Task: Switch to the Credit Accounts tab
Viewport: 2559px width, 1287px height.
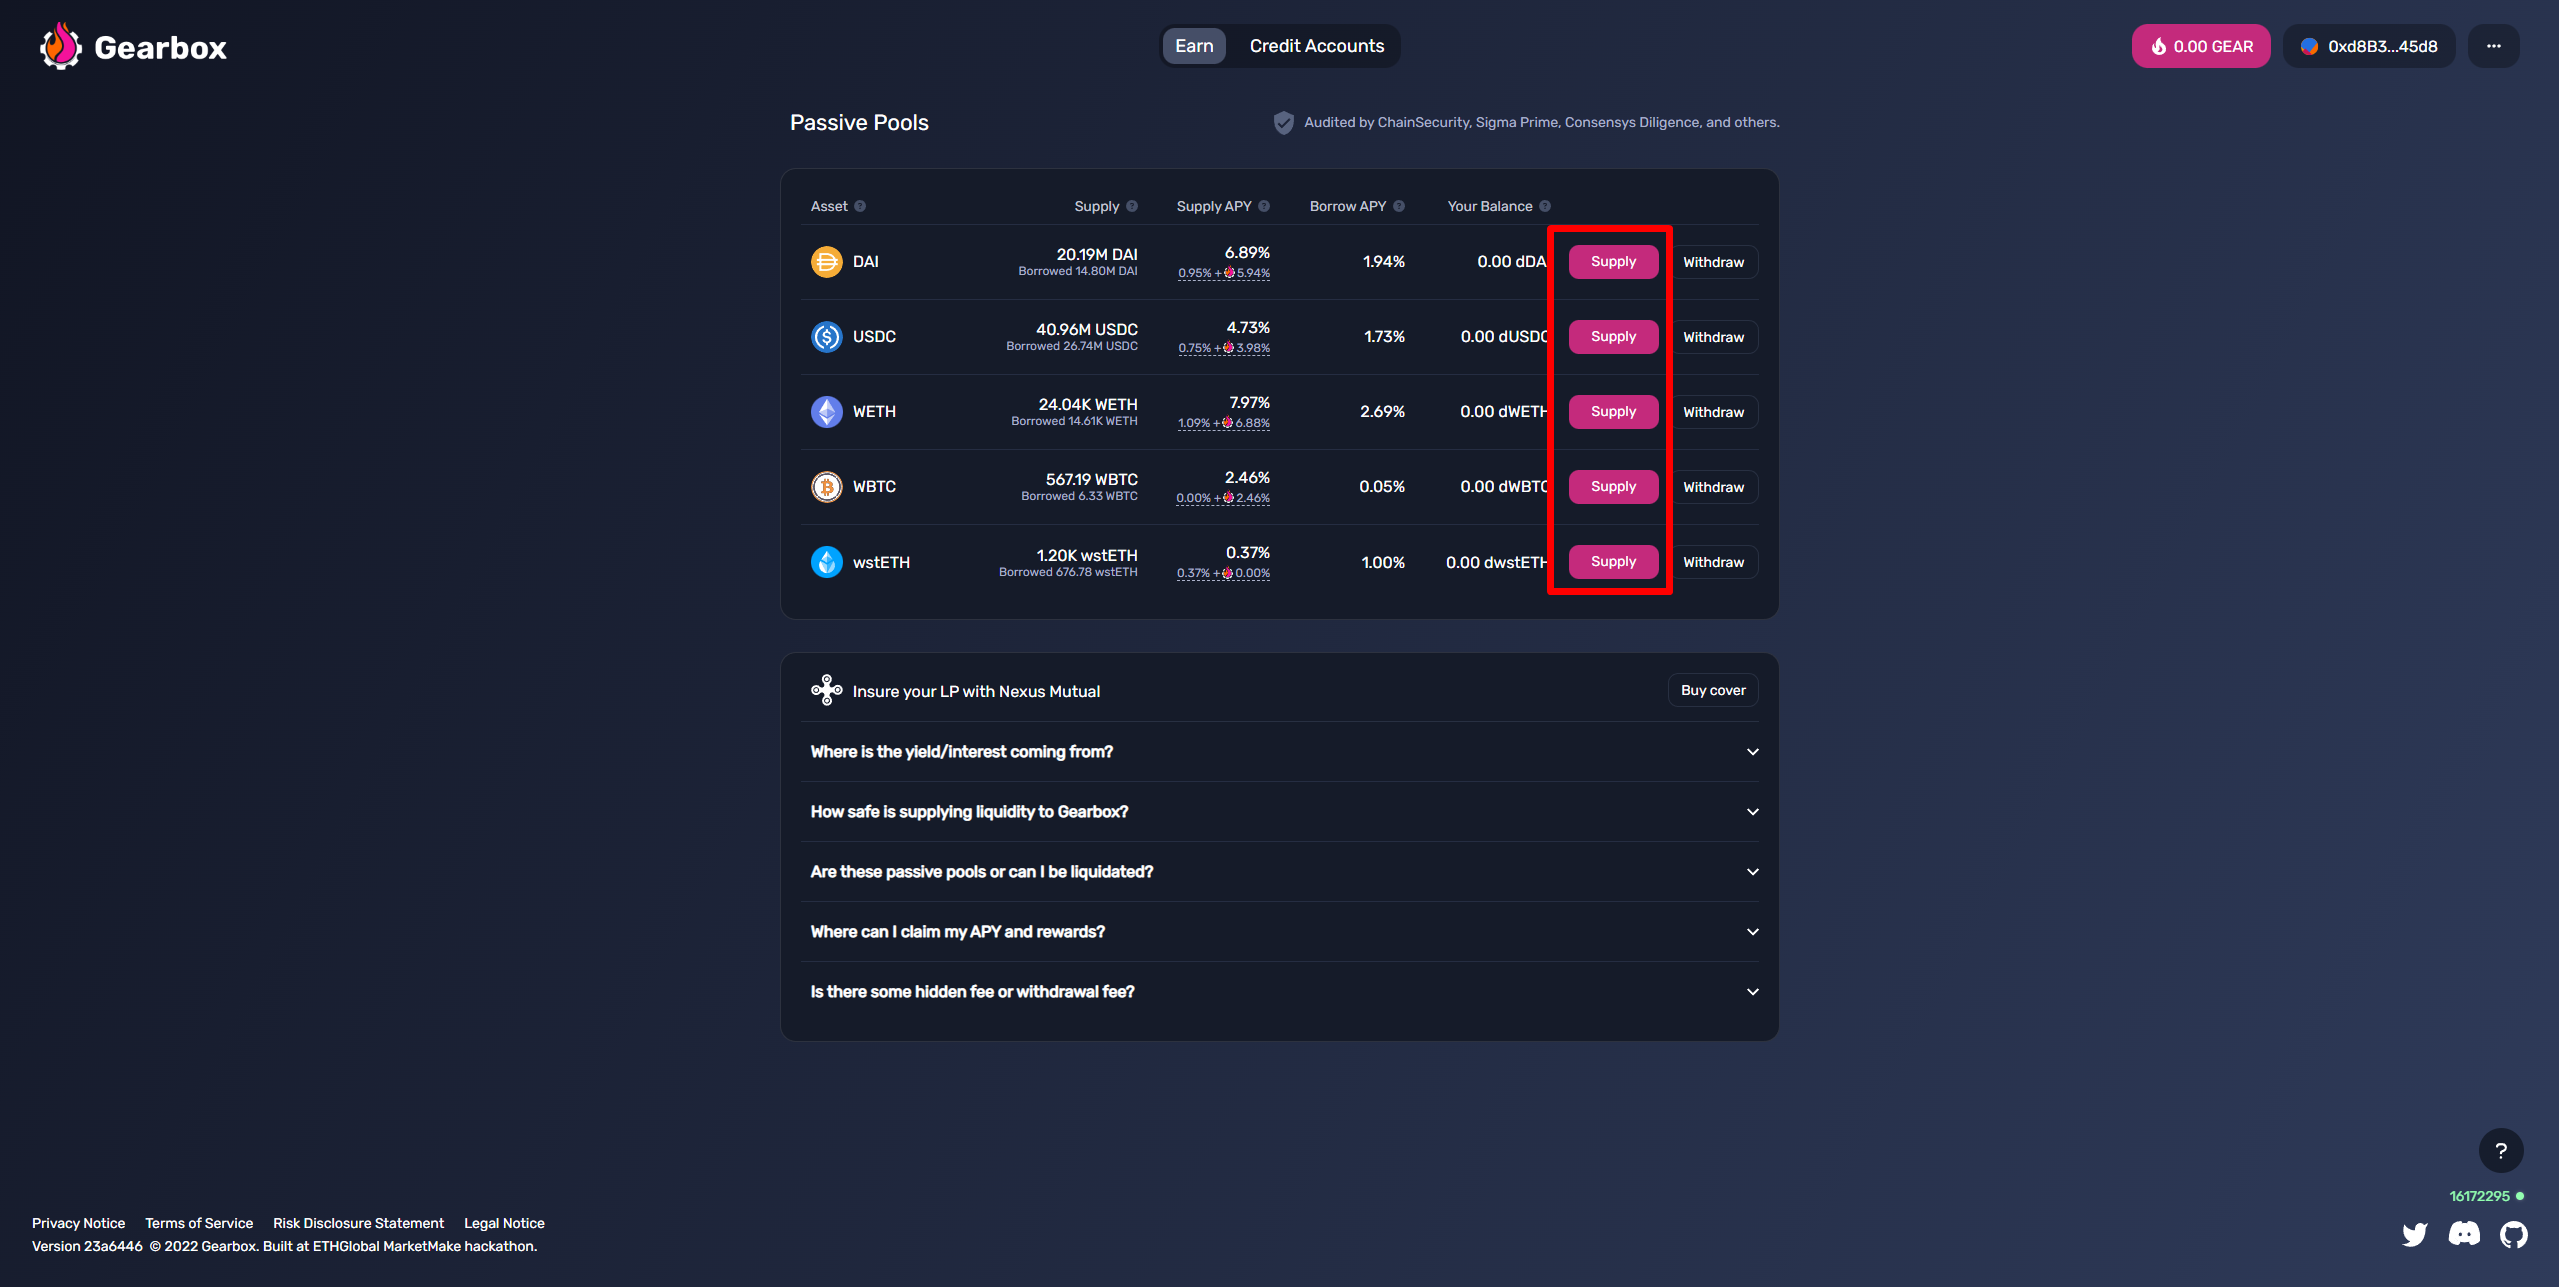Action: (x=1316, y=46)
